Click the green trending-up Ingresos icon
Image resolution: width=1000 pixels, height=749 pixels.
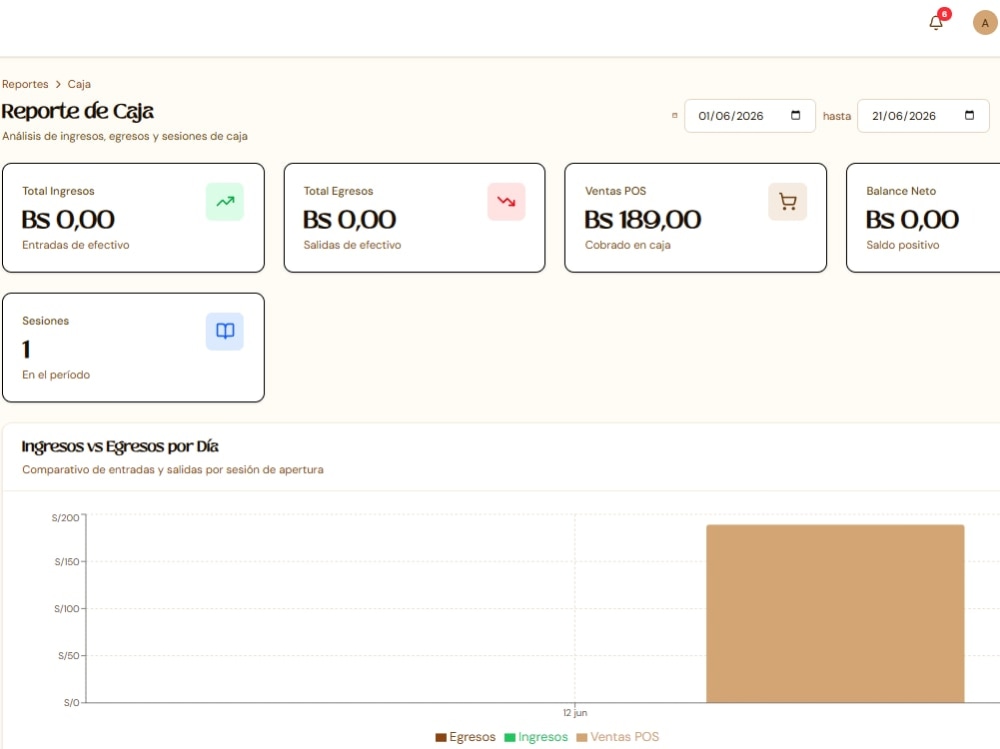point(224,202)
